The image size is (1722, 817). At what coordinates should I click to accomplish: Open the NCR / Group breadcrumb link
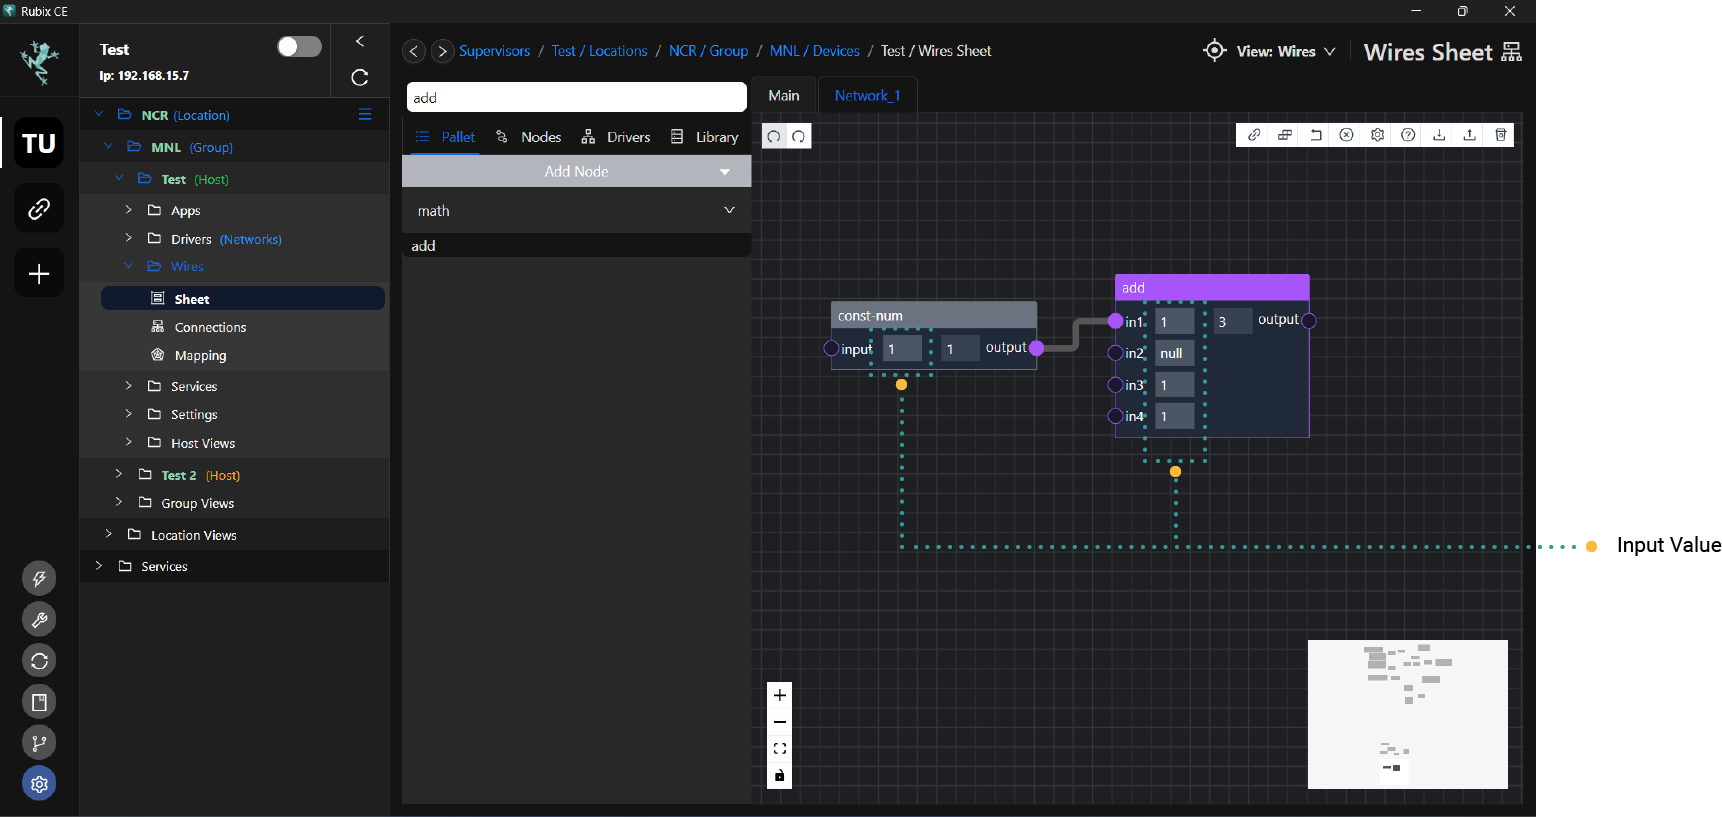point(708,51)
